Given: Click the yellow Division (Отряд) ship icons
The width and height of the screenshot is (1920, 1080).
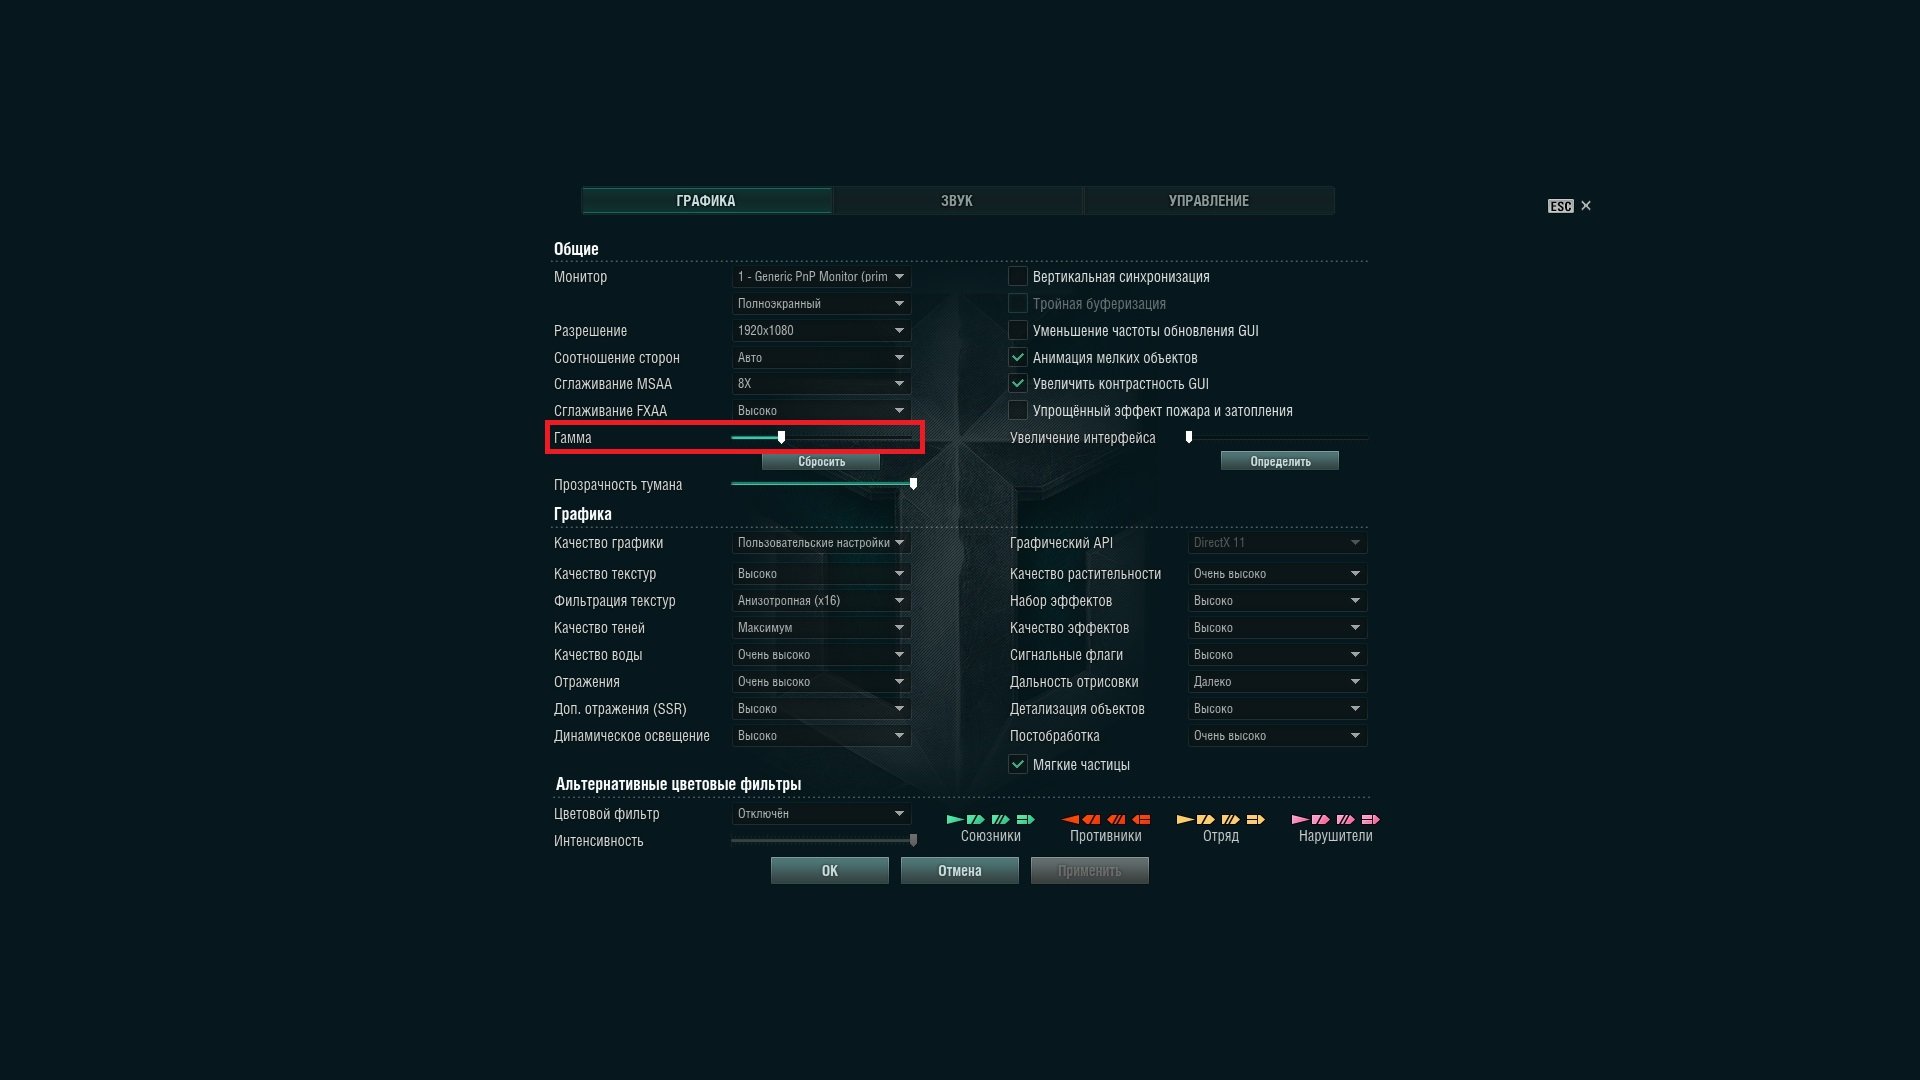Looking at the screenshot, I should 1220,819.
